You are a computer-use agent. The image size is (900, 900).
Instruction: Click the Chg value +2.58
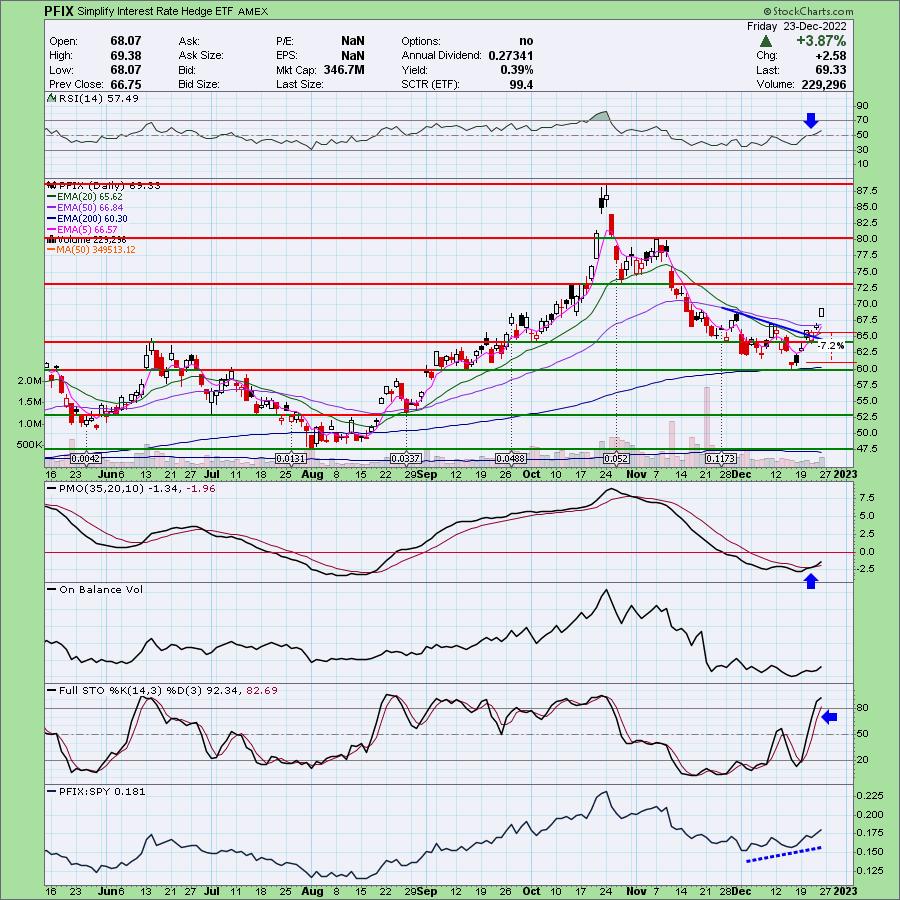click(831, 56)
